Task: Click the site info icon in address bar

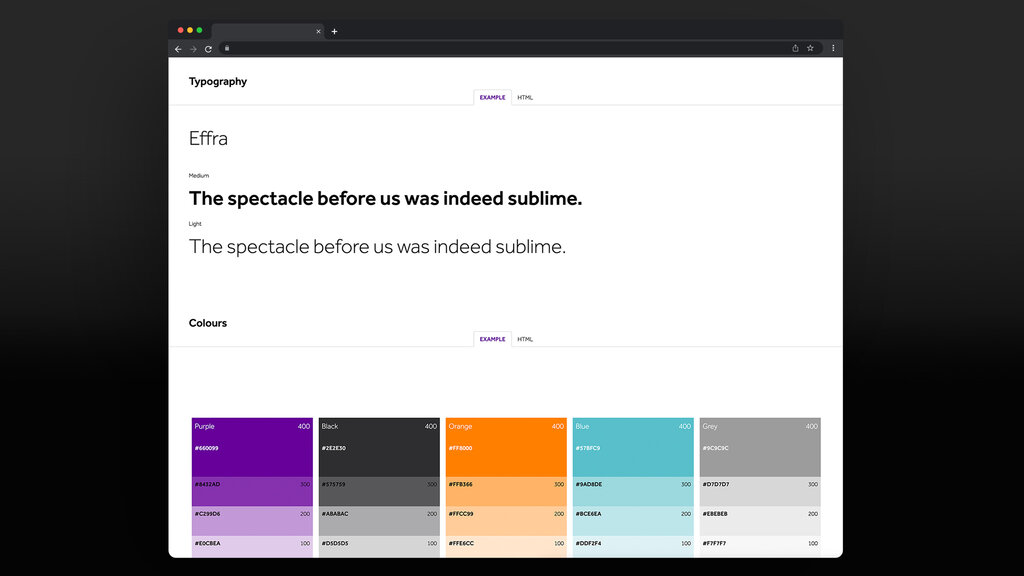Action: [227, 48]
